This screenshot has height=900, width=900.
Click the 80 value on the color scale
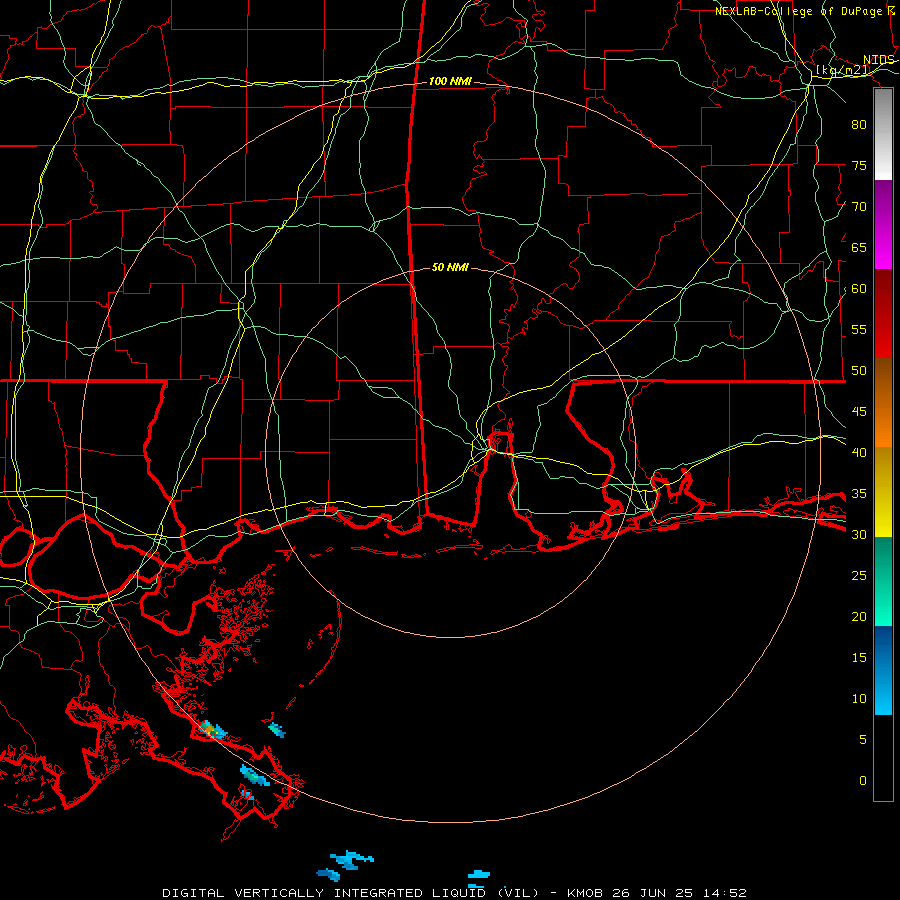click(859, 125)
